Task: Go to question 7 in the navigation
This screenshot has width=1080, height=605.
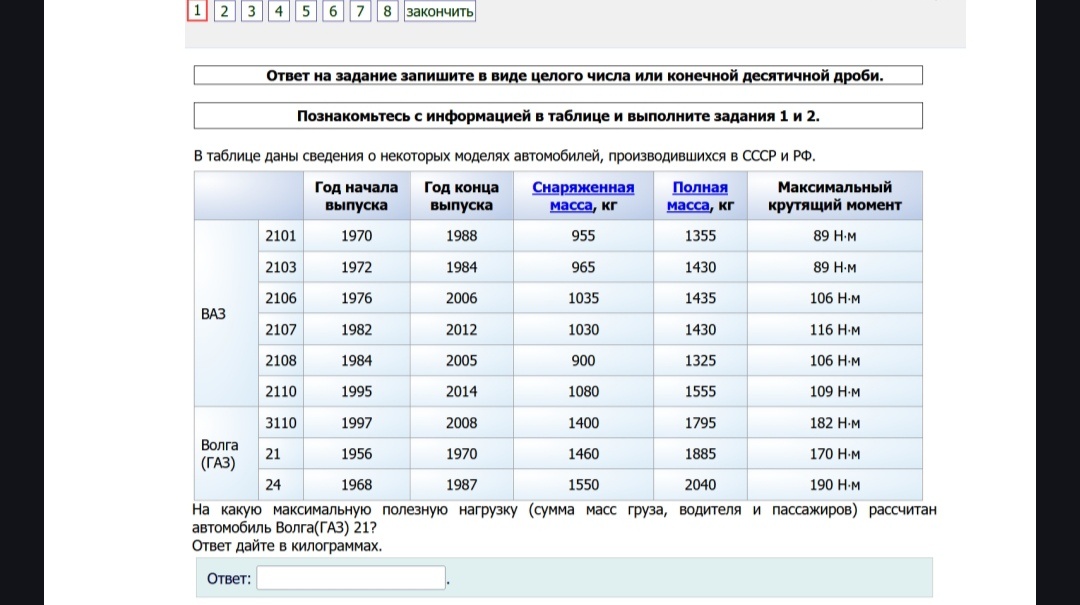Action: pos(360,10)
